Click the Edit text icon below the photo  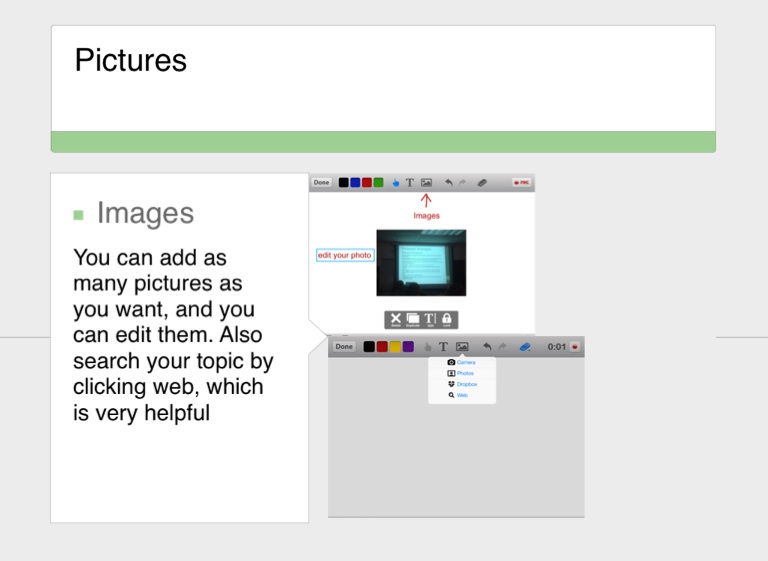click(x=430, y=319)
